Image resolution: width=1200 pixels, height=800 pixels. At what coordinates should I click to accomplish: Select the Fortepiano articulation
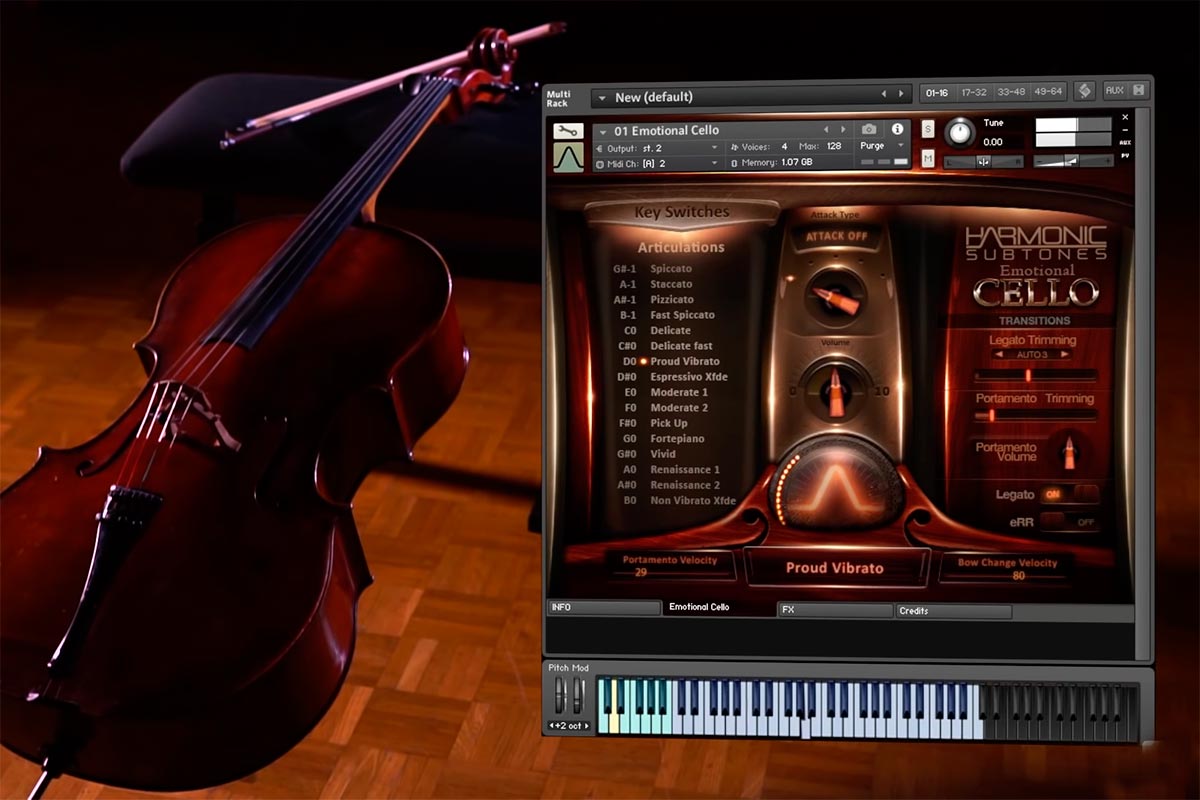coord(677,439)
